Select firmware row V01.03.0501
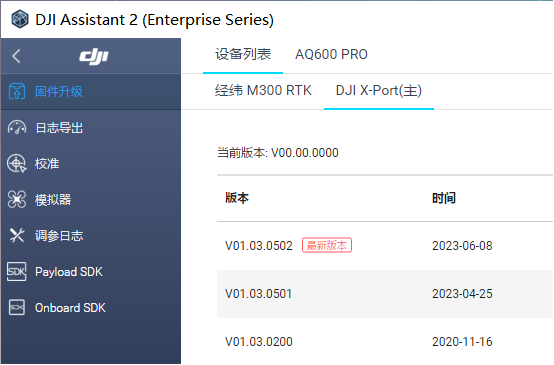The height and width of the screenshot is (365, 554). point(385,294)
